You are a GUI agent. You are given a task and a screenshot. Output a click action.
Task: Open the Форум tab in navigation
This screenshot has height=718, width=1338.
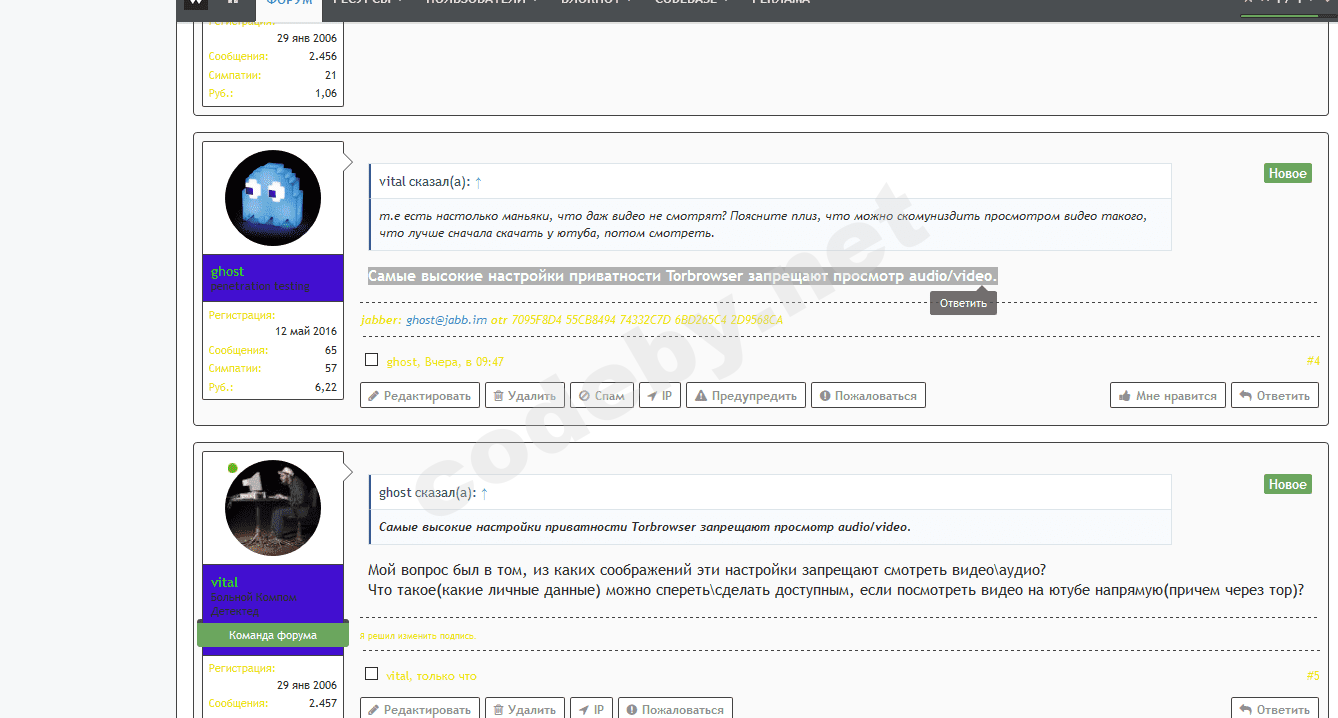[x=289, y=3]
